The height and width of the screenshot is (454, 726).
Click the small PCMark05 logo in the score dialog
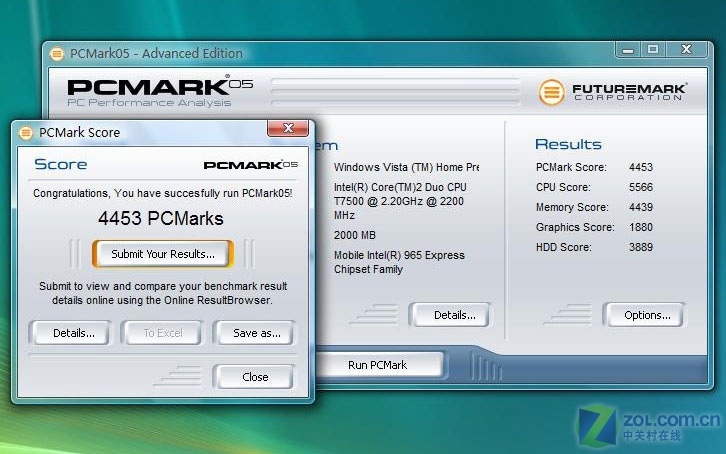pos(250,165)
